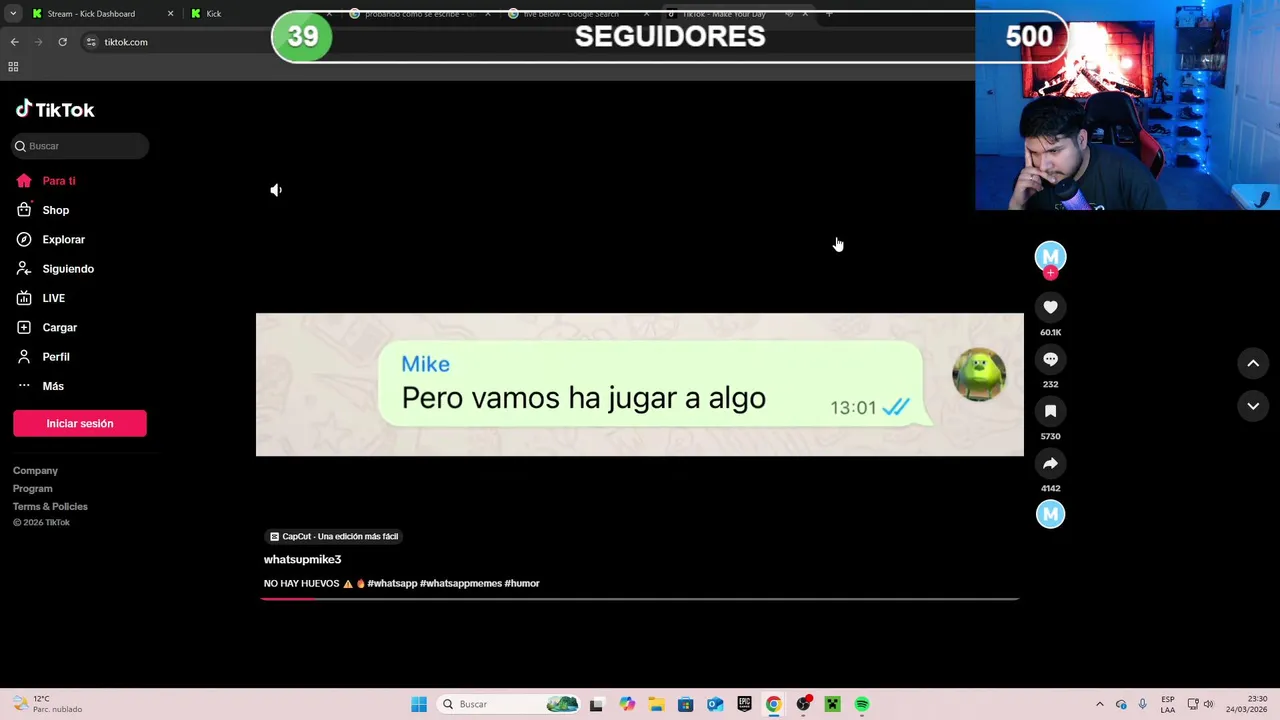Click the Buscar search field in TikTok

point(80,146)
